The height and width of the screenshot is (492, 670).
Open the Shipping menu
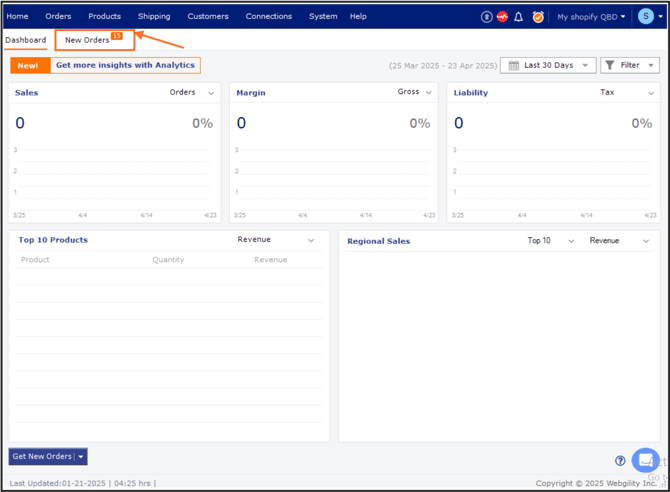pos(154,17)
